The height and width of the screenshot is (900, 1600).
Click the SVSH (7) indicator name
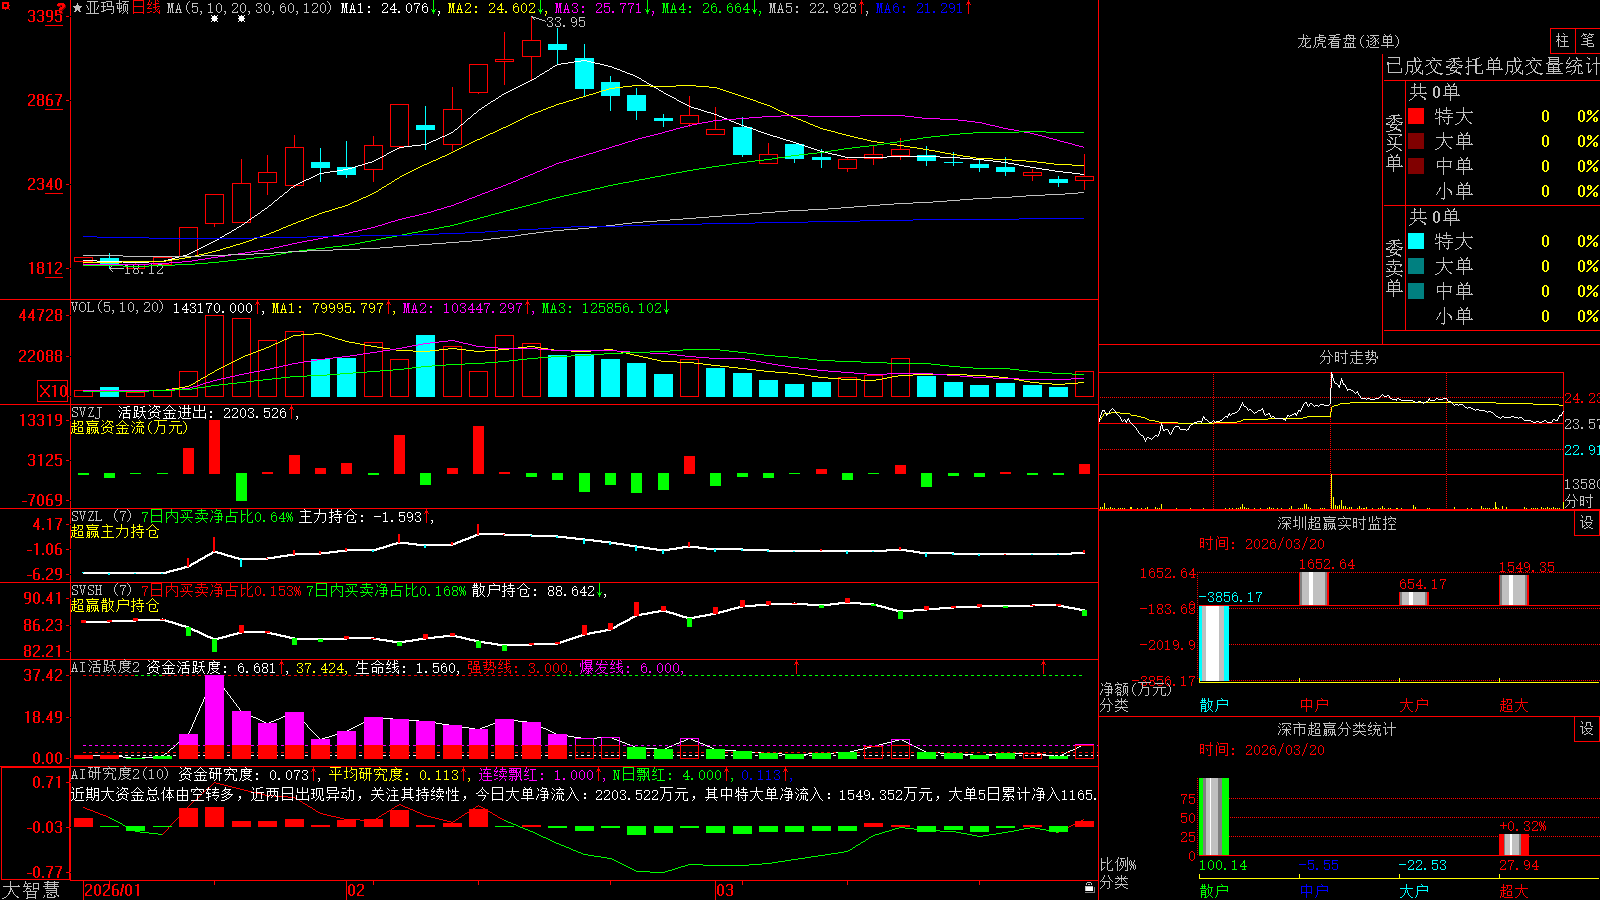click(101, 590)
